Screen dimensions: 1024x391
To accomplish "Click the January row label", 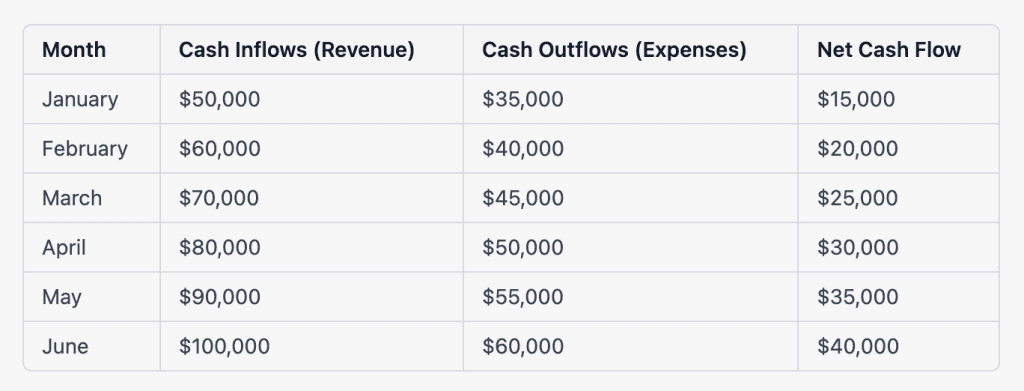I will tap(80, 99).
